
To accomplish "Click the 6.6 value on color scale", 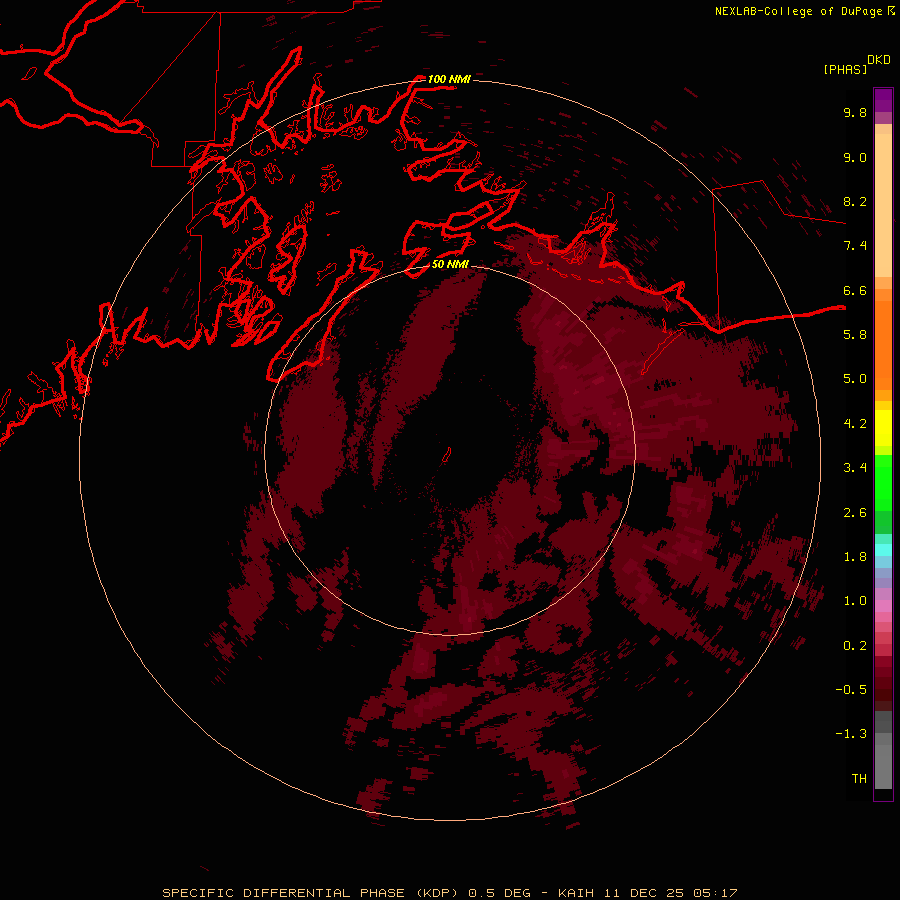I will coord(855,290).
